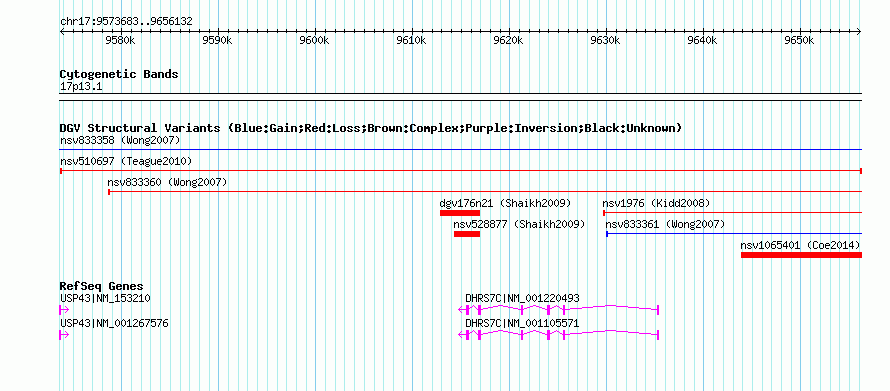890x391 pixels.
Task: Click the ruler's left end arrow
Action: tap(62, 32)
